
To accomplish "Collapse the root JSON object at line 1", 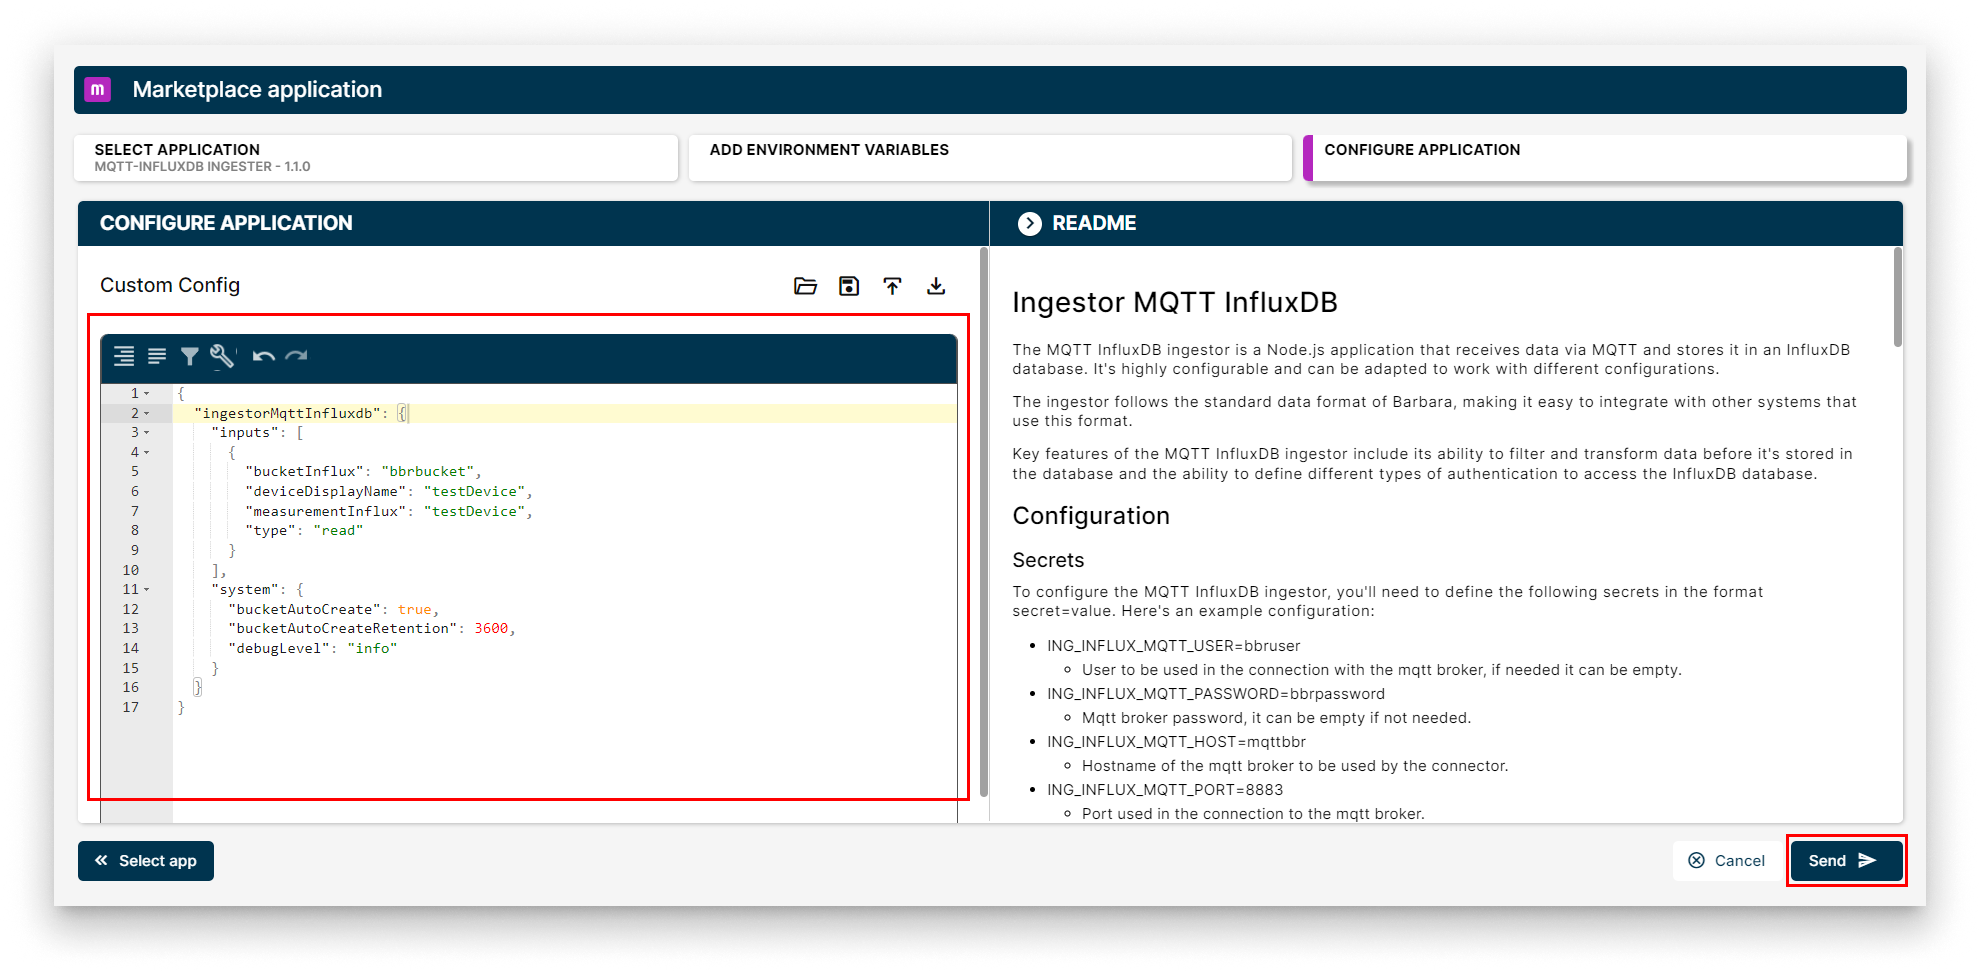I will [x=146, y=393].
